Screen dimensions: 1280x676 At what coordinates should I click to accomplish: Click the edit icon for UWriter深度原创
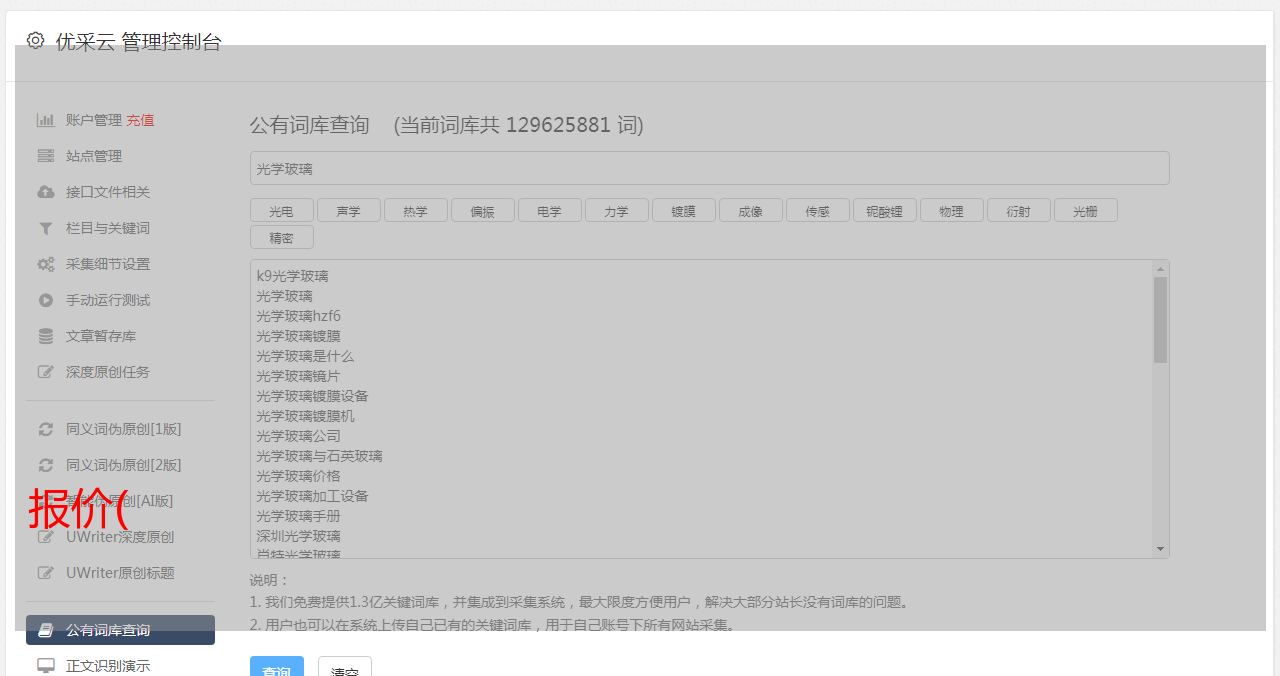tap(46, 537)
